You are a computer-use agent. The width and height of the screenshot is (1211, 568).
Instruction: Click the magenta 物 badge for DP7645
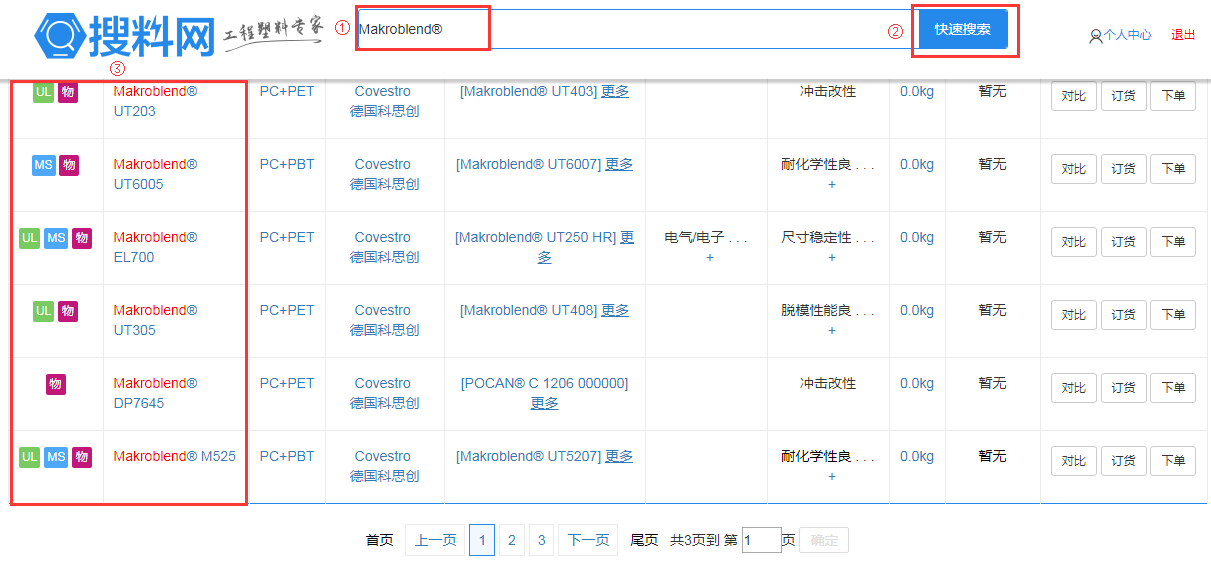pos(56,384)
